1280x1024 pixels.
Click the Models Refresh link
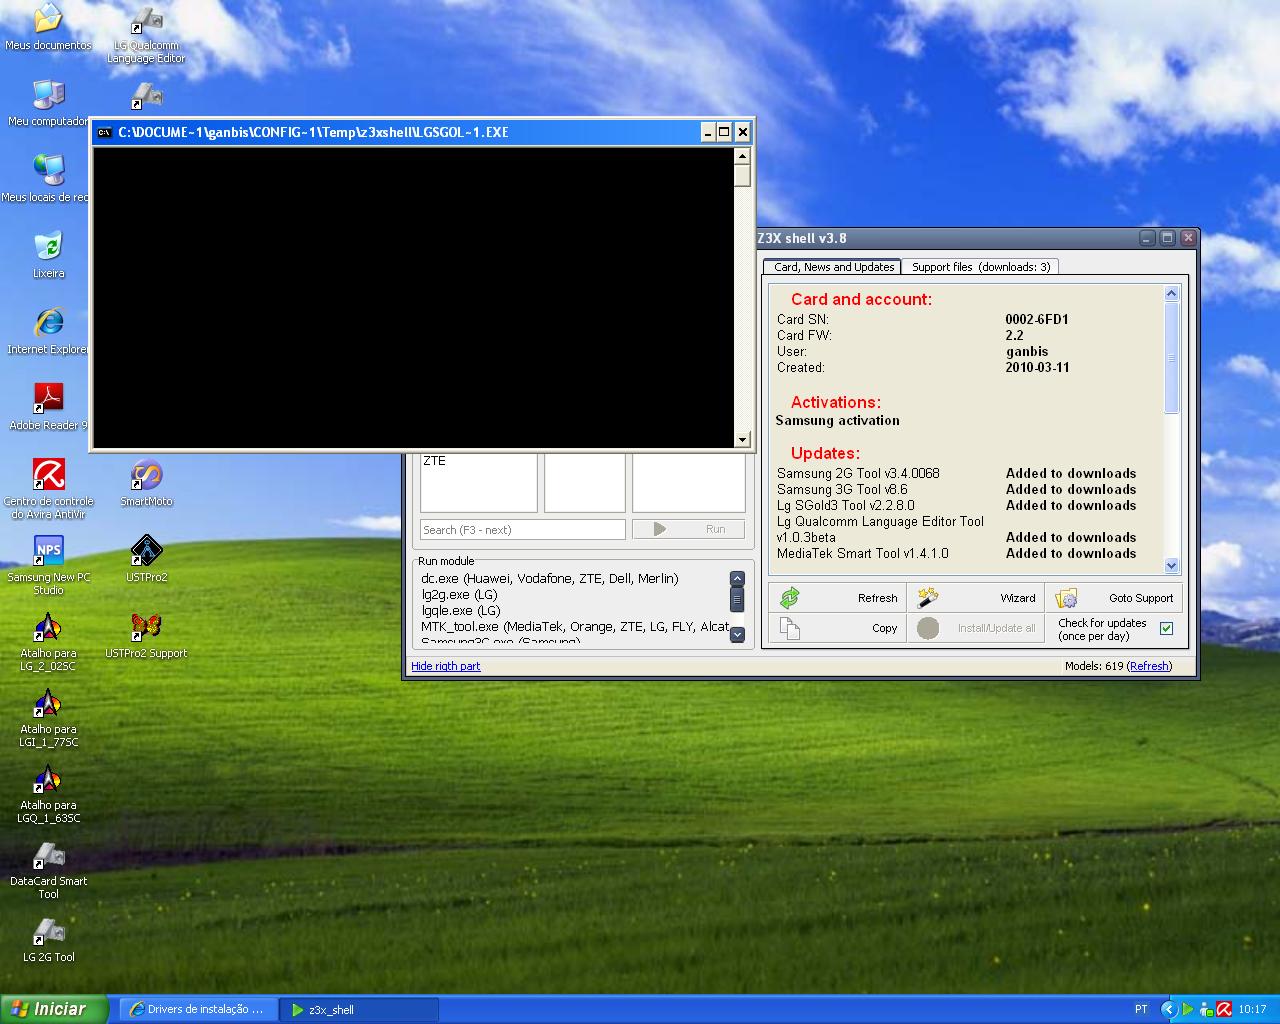pos(1149,666)
